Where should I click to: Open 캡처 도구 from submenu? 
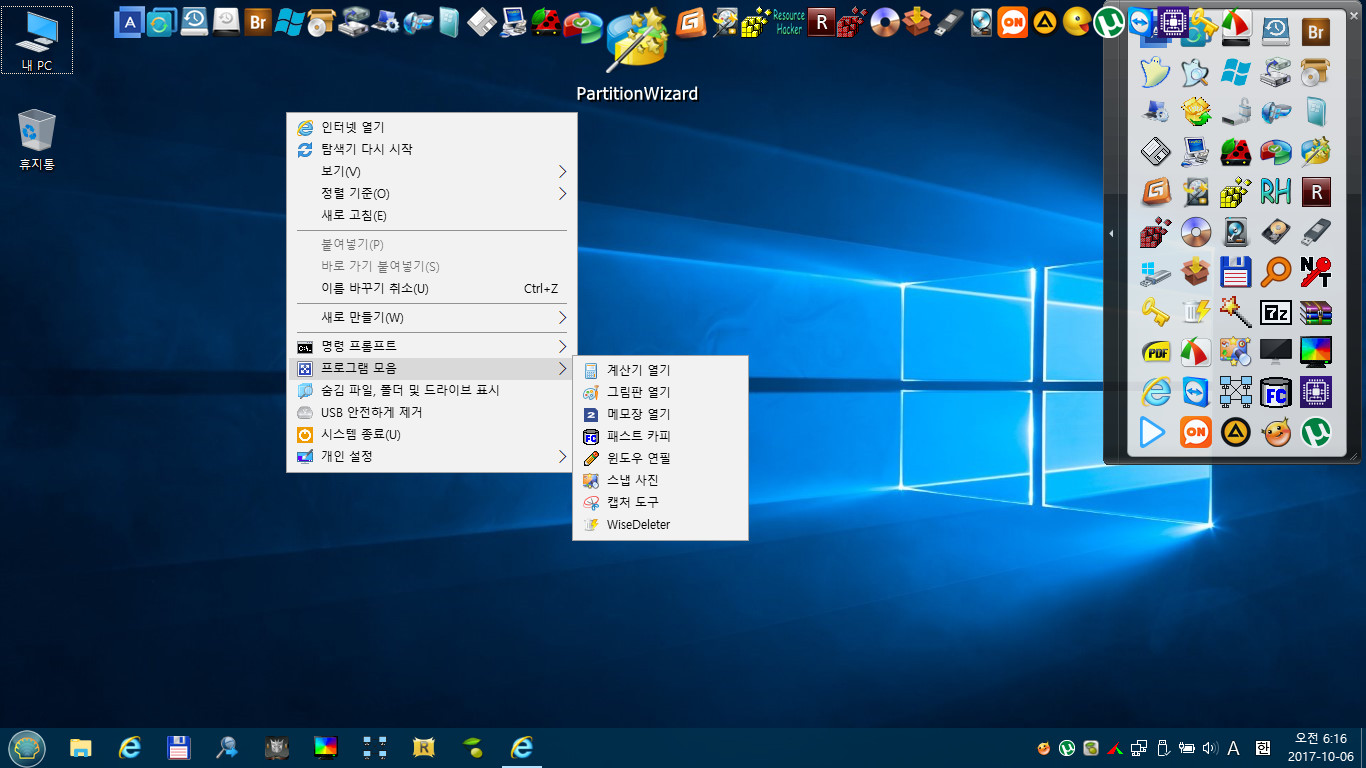tap(660, 502)
